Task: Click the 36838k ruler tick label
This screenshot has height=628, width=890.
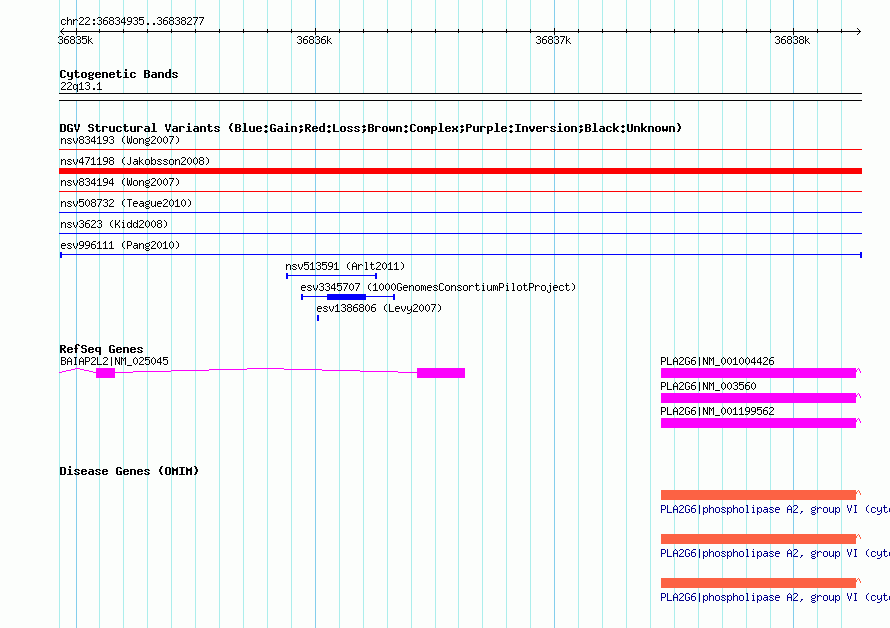Action: [x=792, y=40]
